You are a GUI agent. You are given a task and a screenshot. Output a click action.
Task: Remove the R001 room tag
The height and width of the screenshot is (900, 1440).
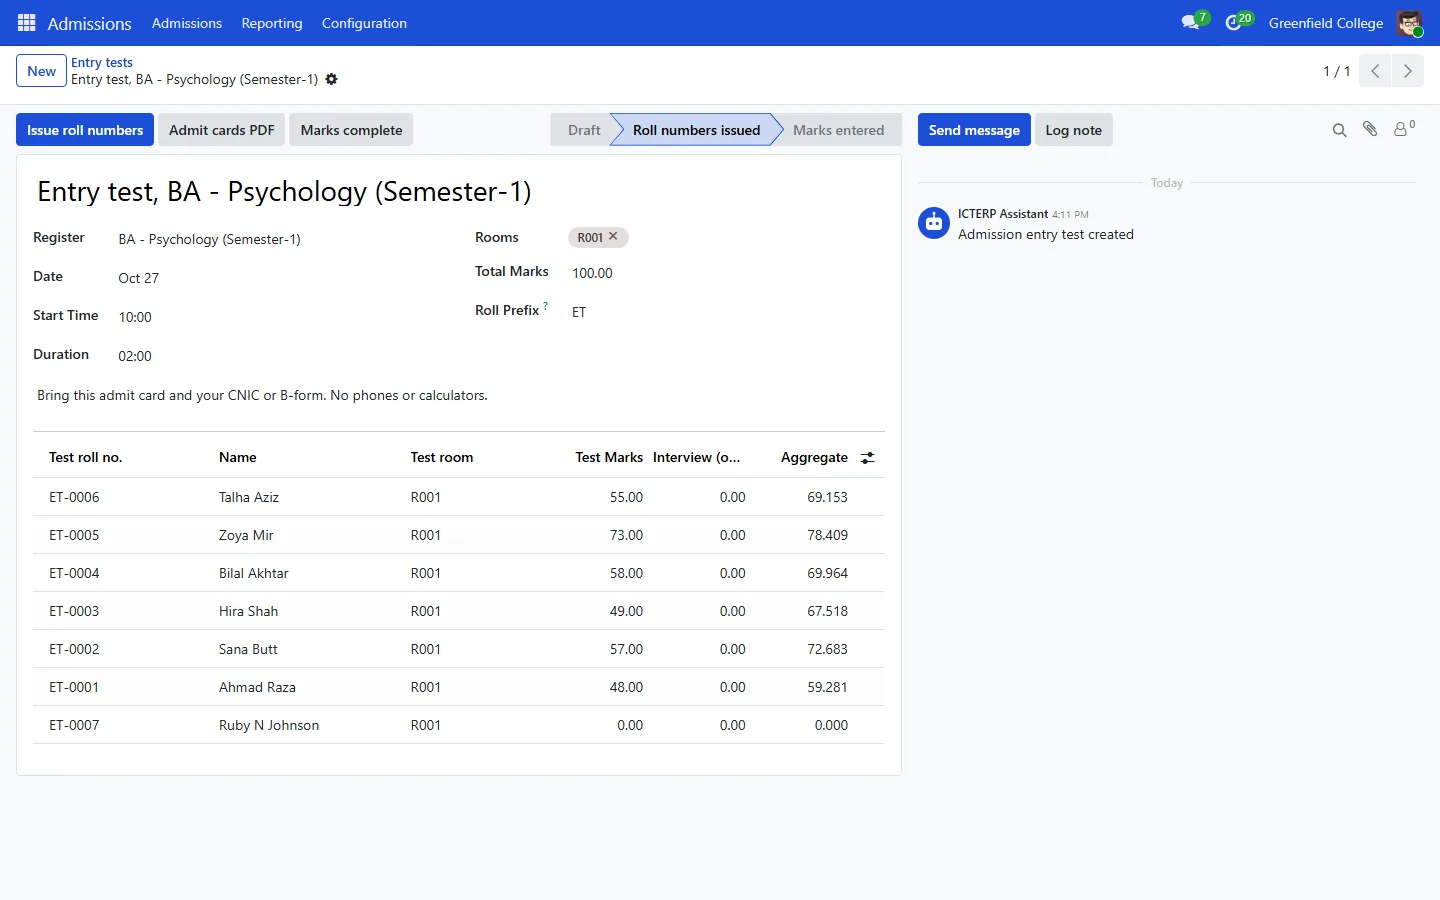pyautogui.click(x=613, y=237)
